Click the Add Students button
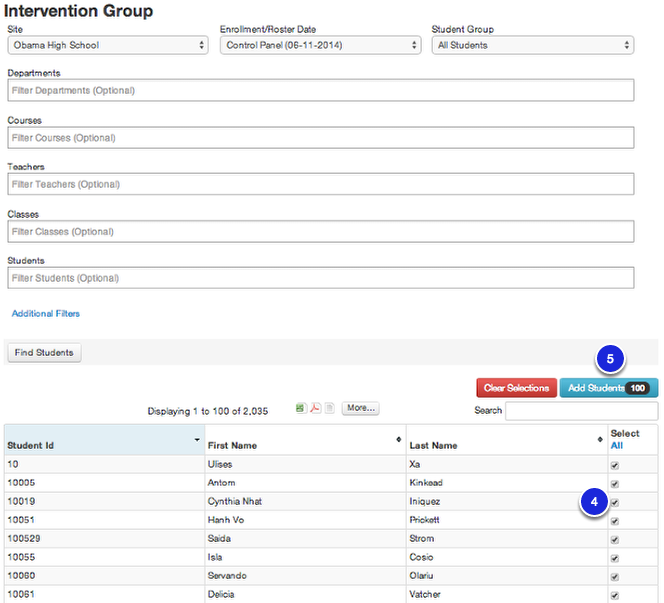 (x=609, y=388)
